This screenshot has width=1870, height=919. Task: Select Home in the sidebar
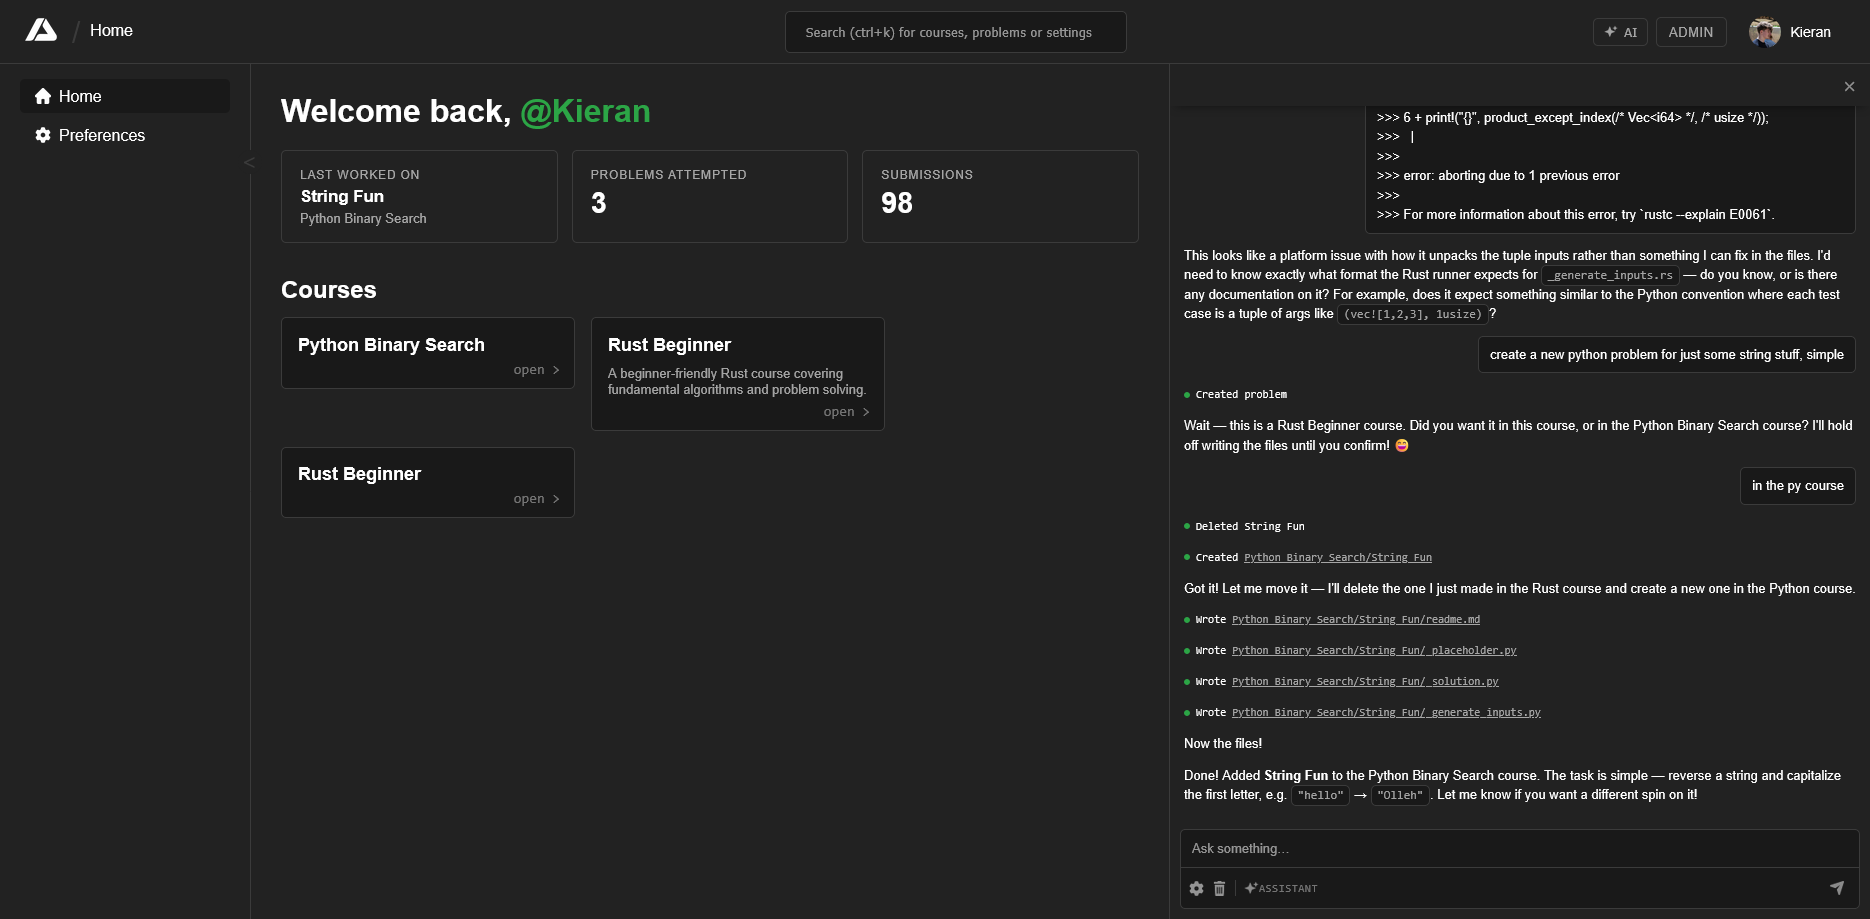pos(125,96)
